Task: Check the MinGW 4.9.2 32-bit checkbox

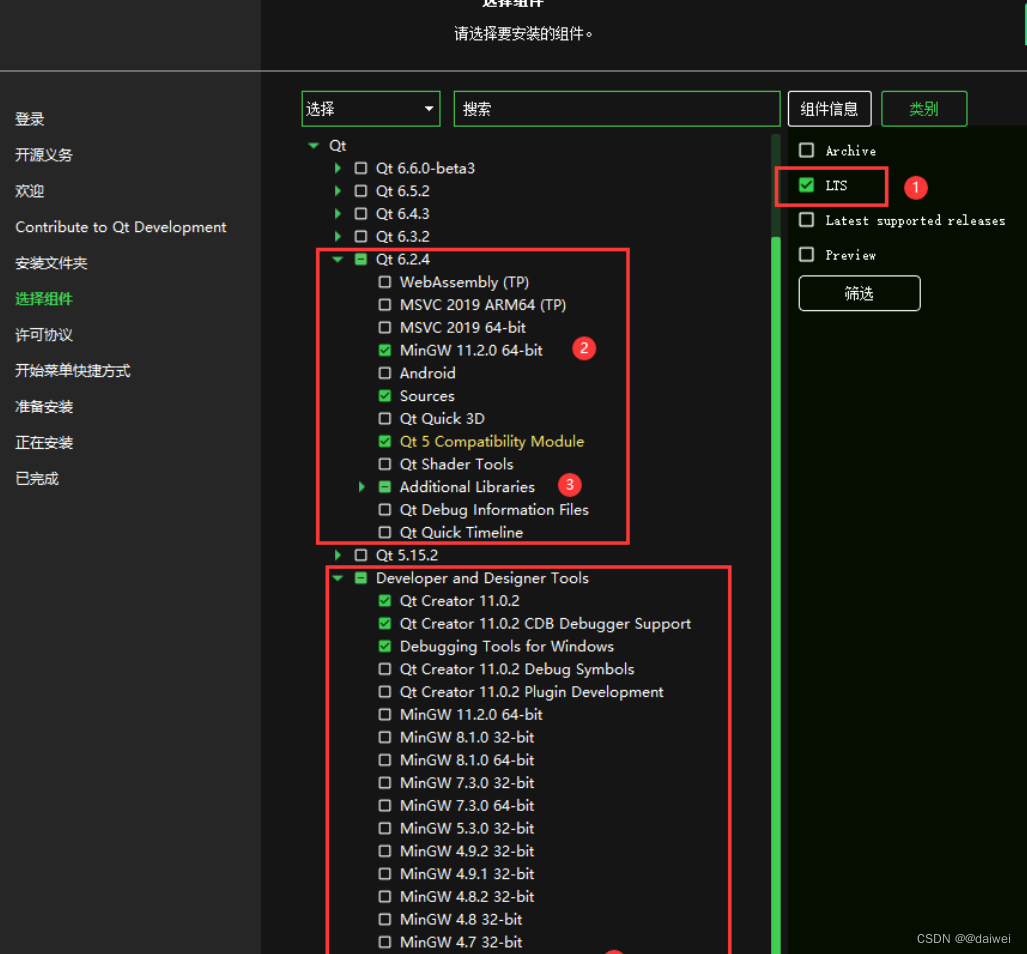Action: [x=385, y=851]
